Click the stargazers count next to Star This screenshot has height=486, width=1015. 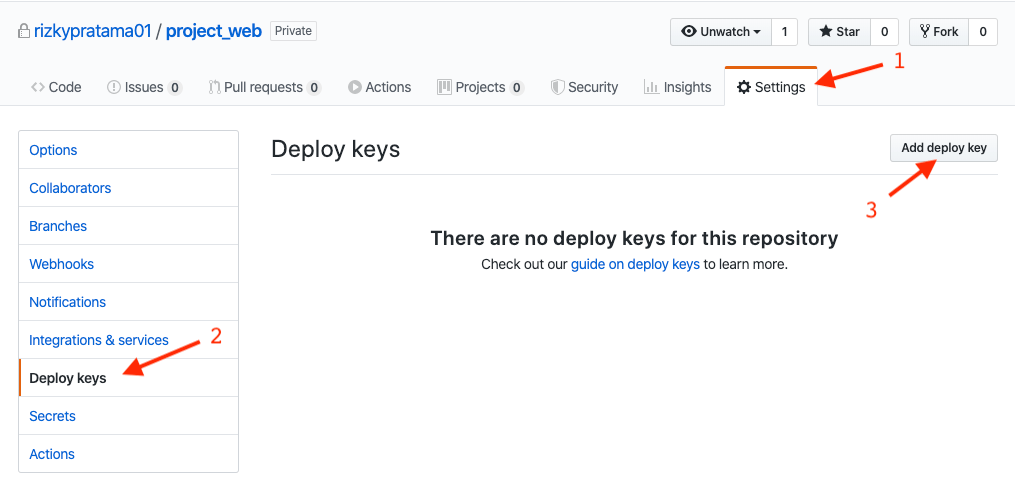click(884, 32)
